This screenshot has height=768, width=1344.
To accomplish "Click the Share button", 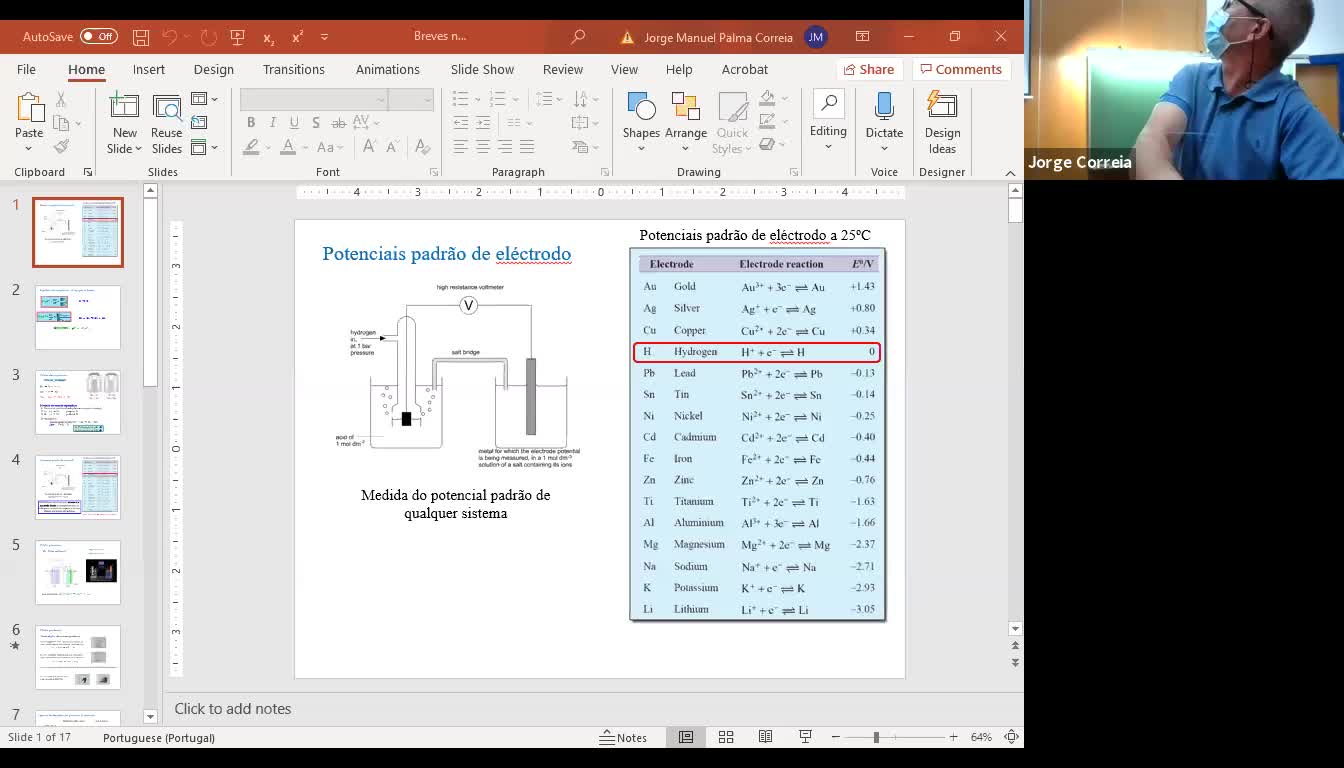I will 868,69.
